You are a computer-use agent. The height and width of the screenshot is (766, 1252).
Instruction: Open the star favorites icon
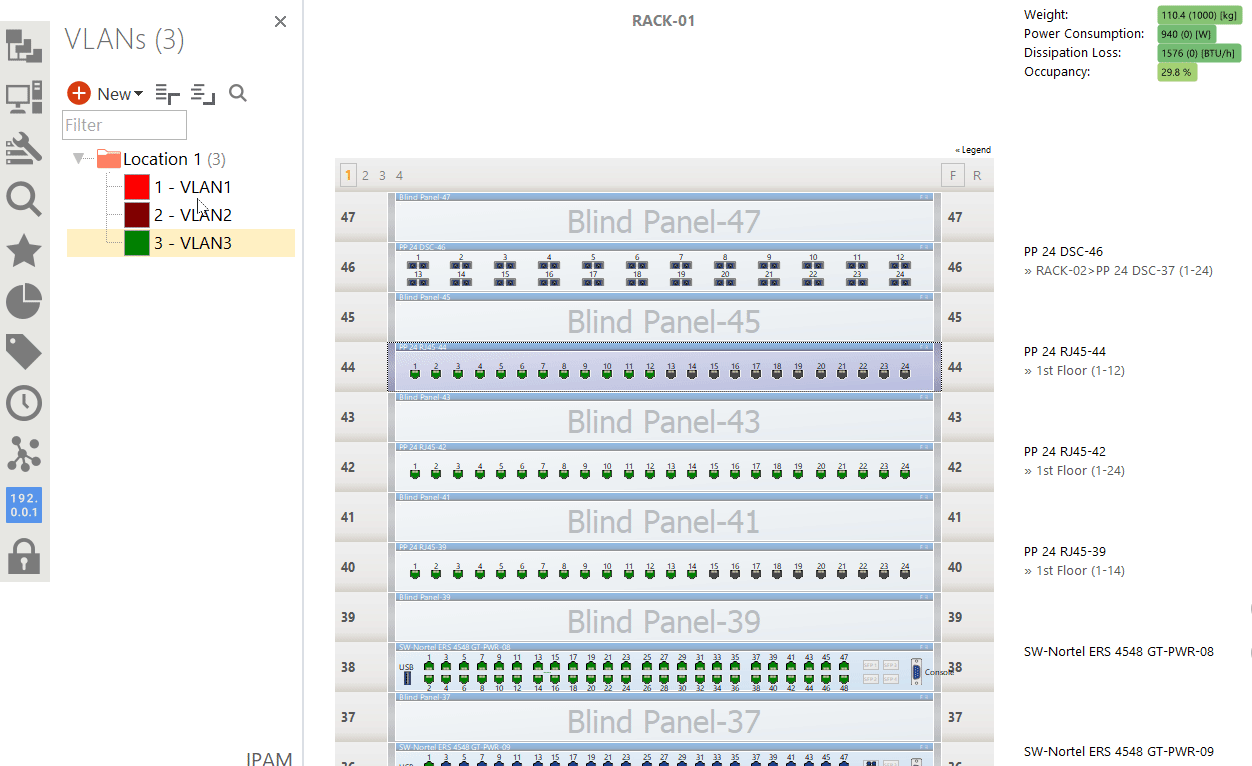coord(24,251)
